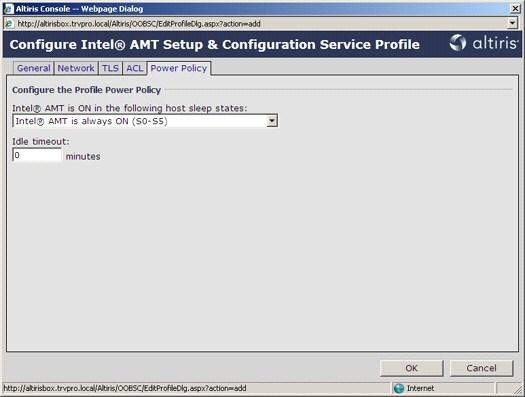This screenshot has height=397, width=525.
Task: Go to the ACL tab
Action: point(135,68)
